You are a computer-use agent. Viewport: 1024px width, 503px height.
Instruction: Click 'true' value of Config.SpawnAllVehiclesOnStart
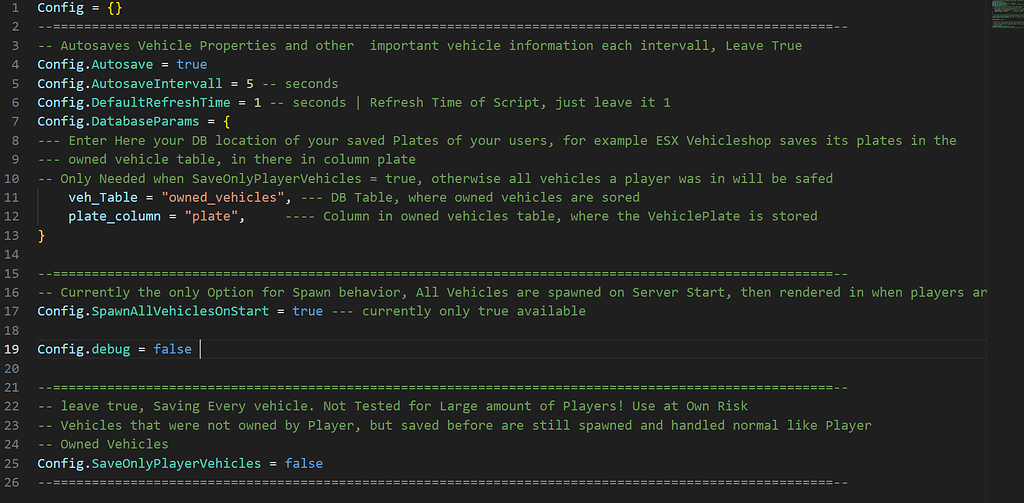(307, 311)
